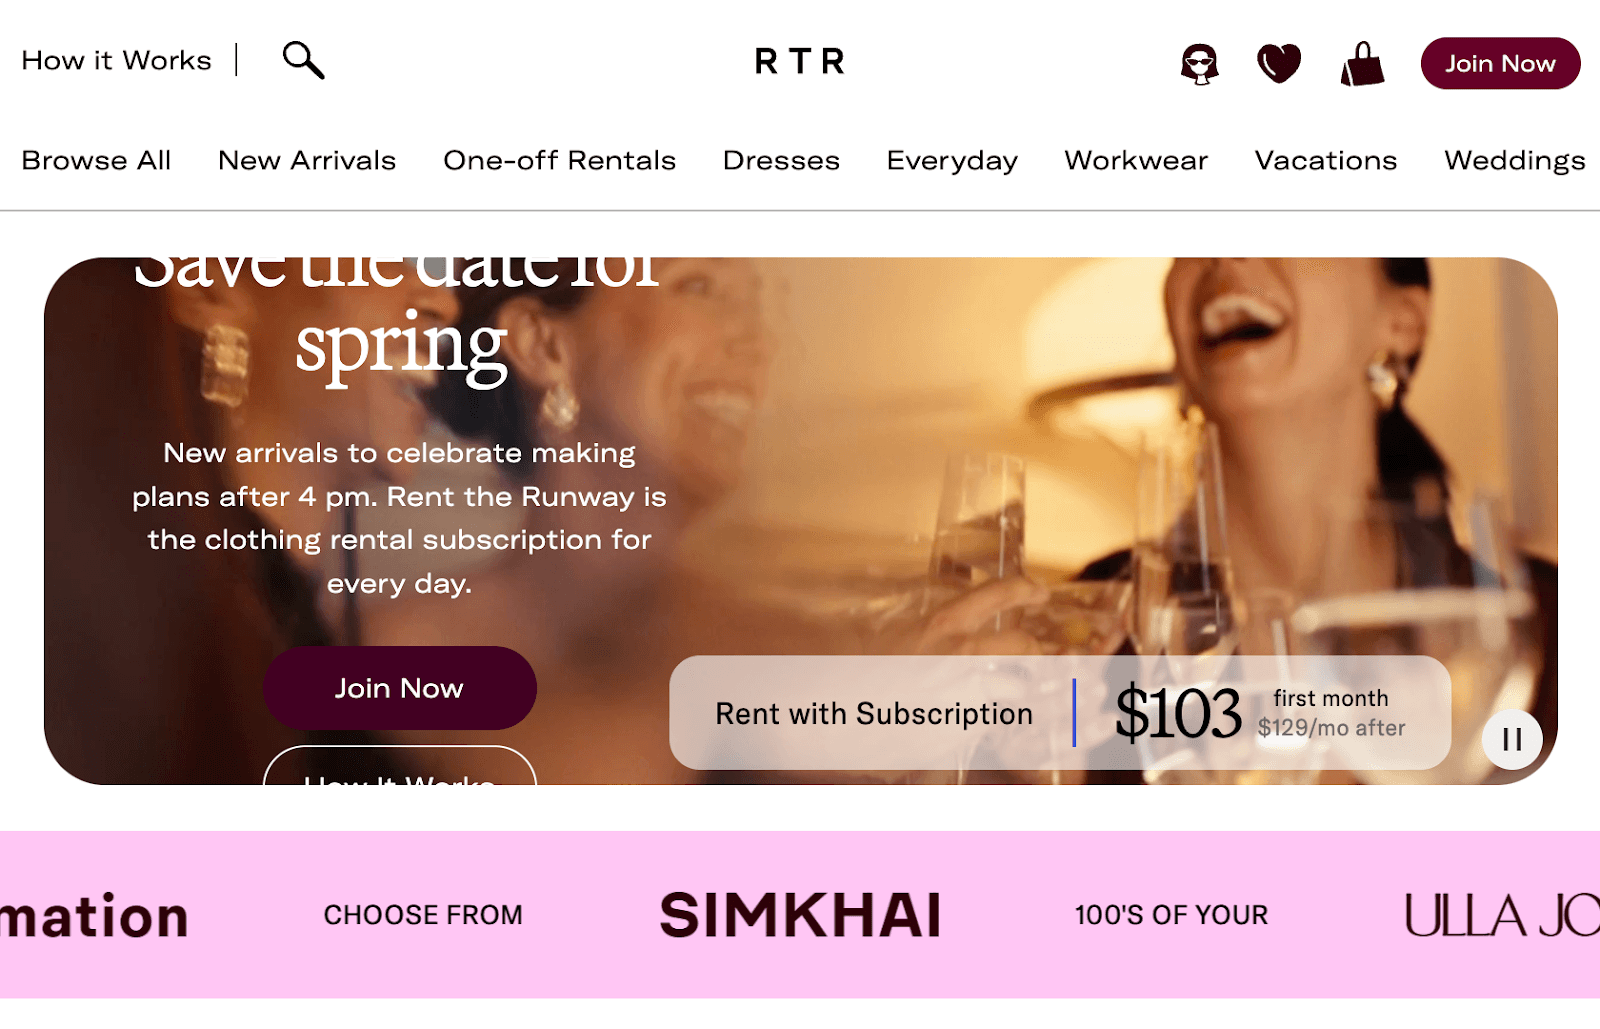Click the SIMKHAI brand logo
This screenshot has width=1600, height=1029.
point(800,915)
